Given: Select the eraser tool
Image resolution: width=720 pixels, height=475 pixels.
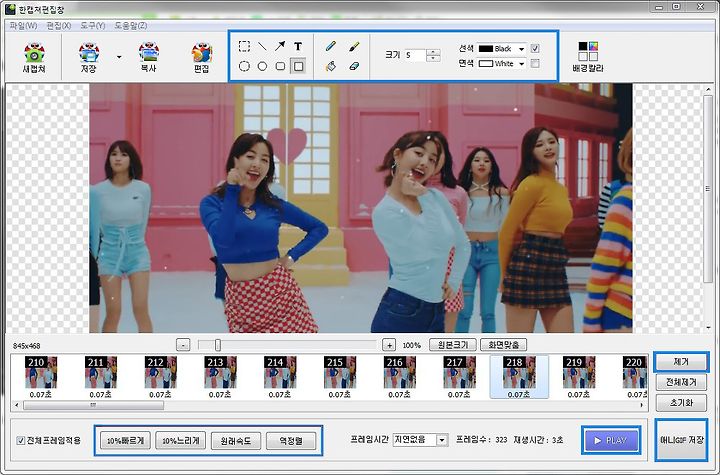Looking at the screenshot, I should click(x=354, y=66).
